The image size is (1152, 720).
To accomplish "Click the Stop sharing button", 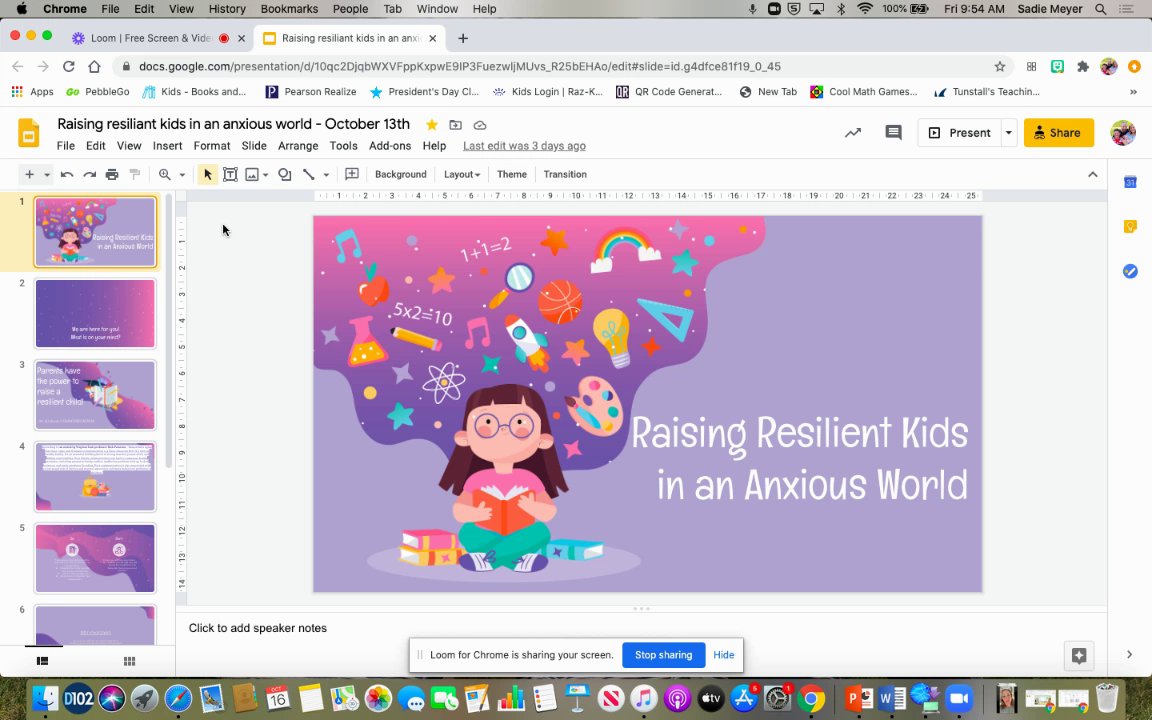I will tap(663, 655).
